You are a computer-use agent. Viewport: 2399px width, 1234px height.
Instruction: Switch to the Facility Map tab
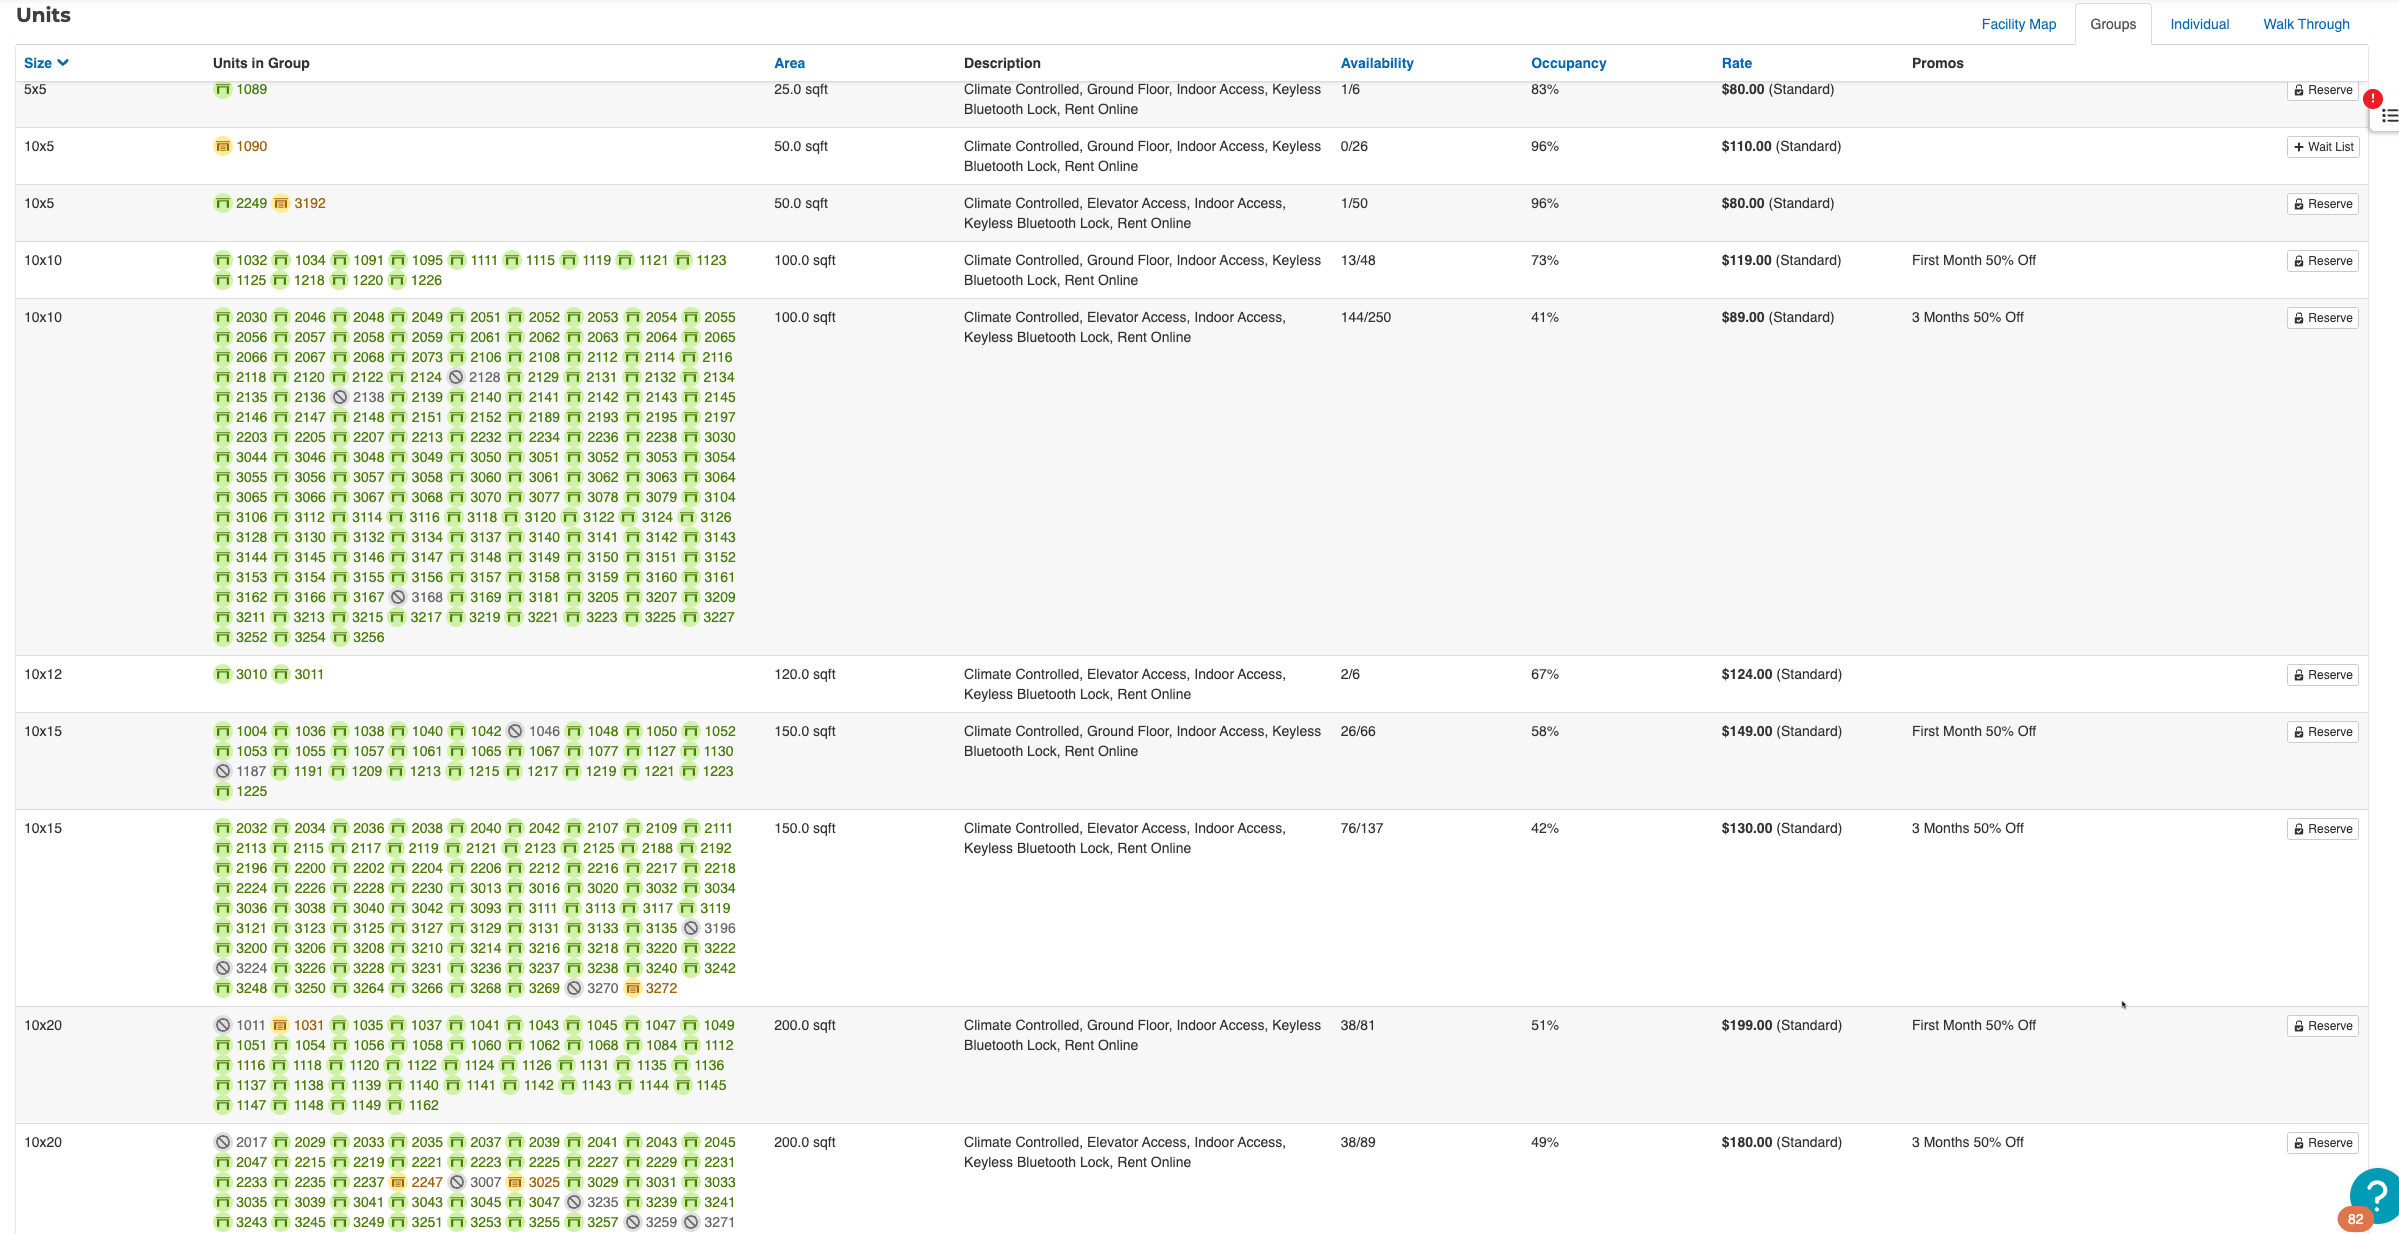[2018, 24]
